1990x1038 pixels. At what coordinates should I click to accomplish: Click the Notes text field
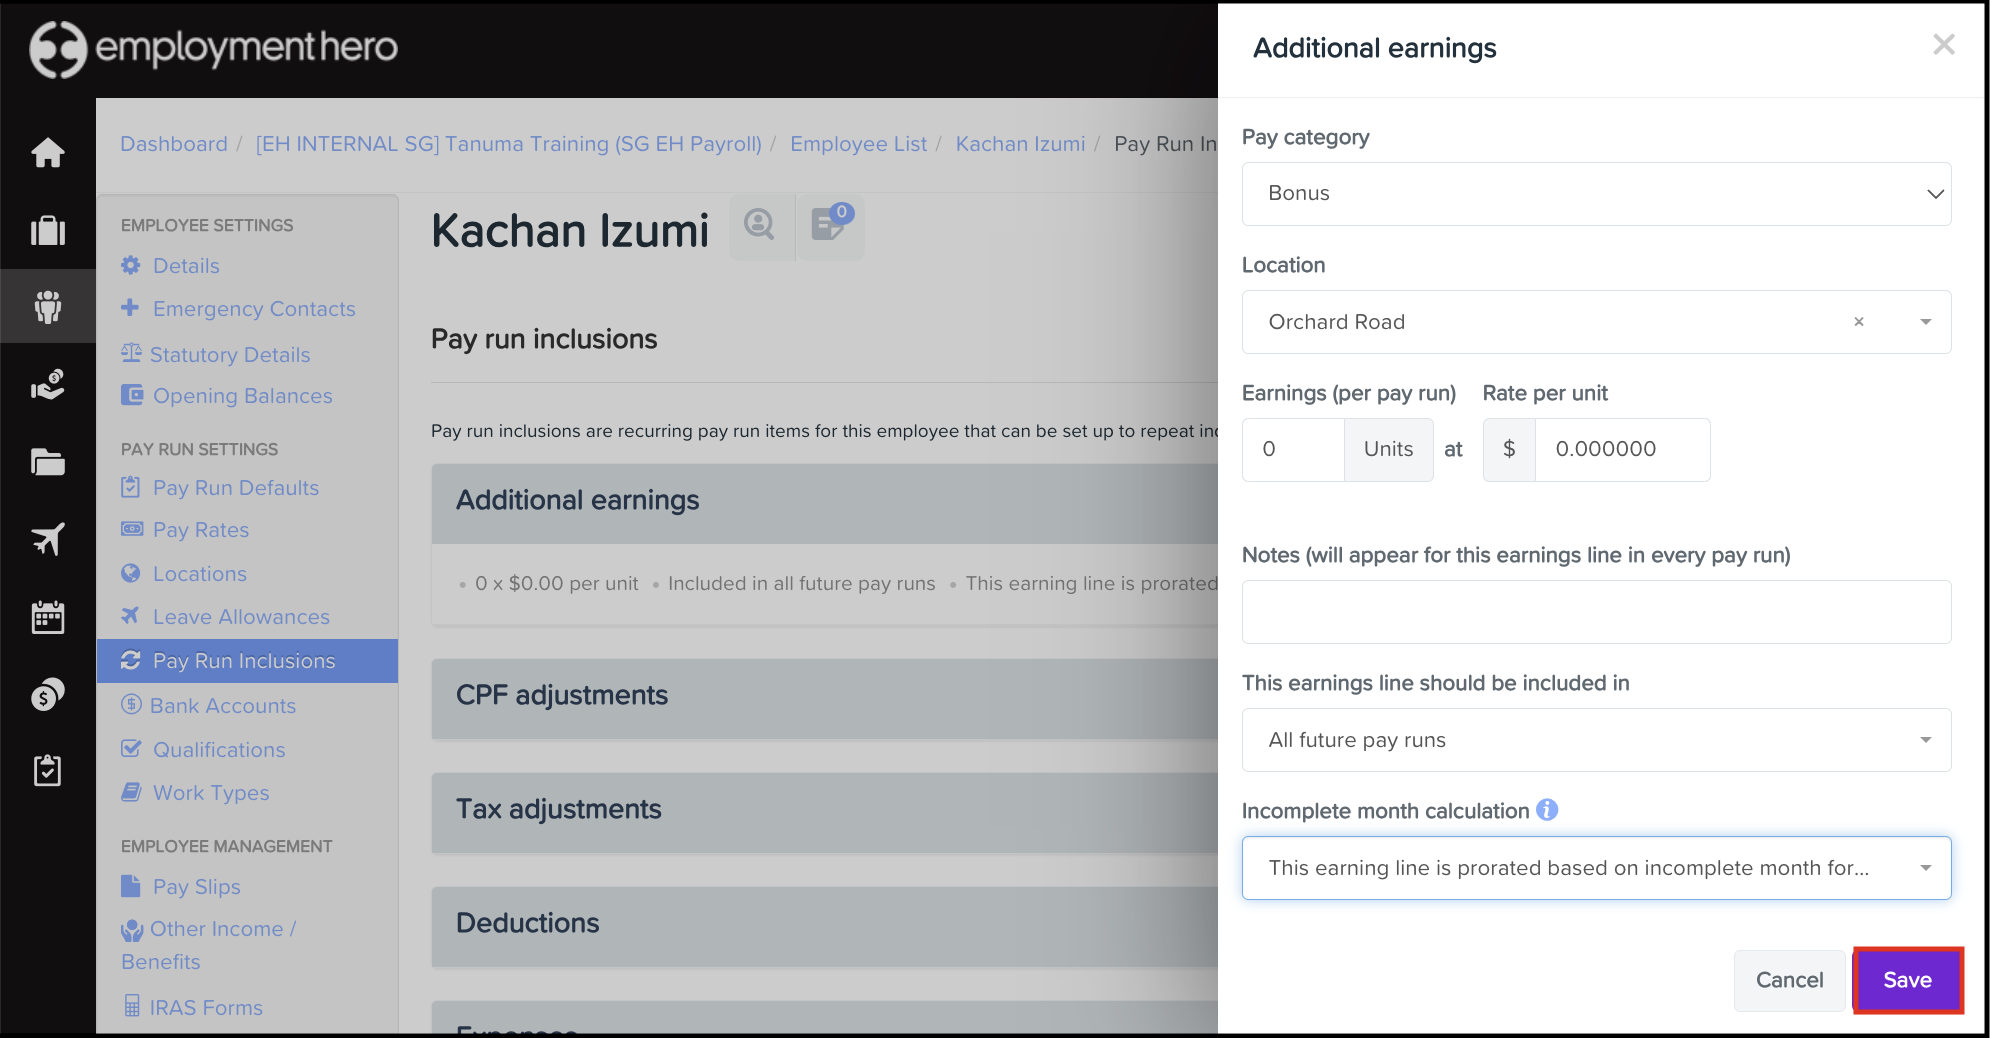1596,612
